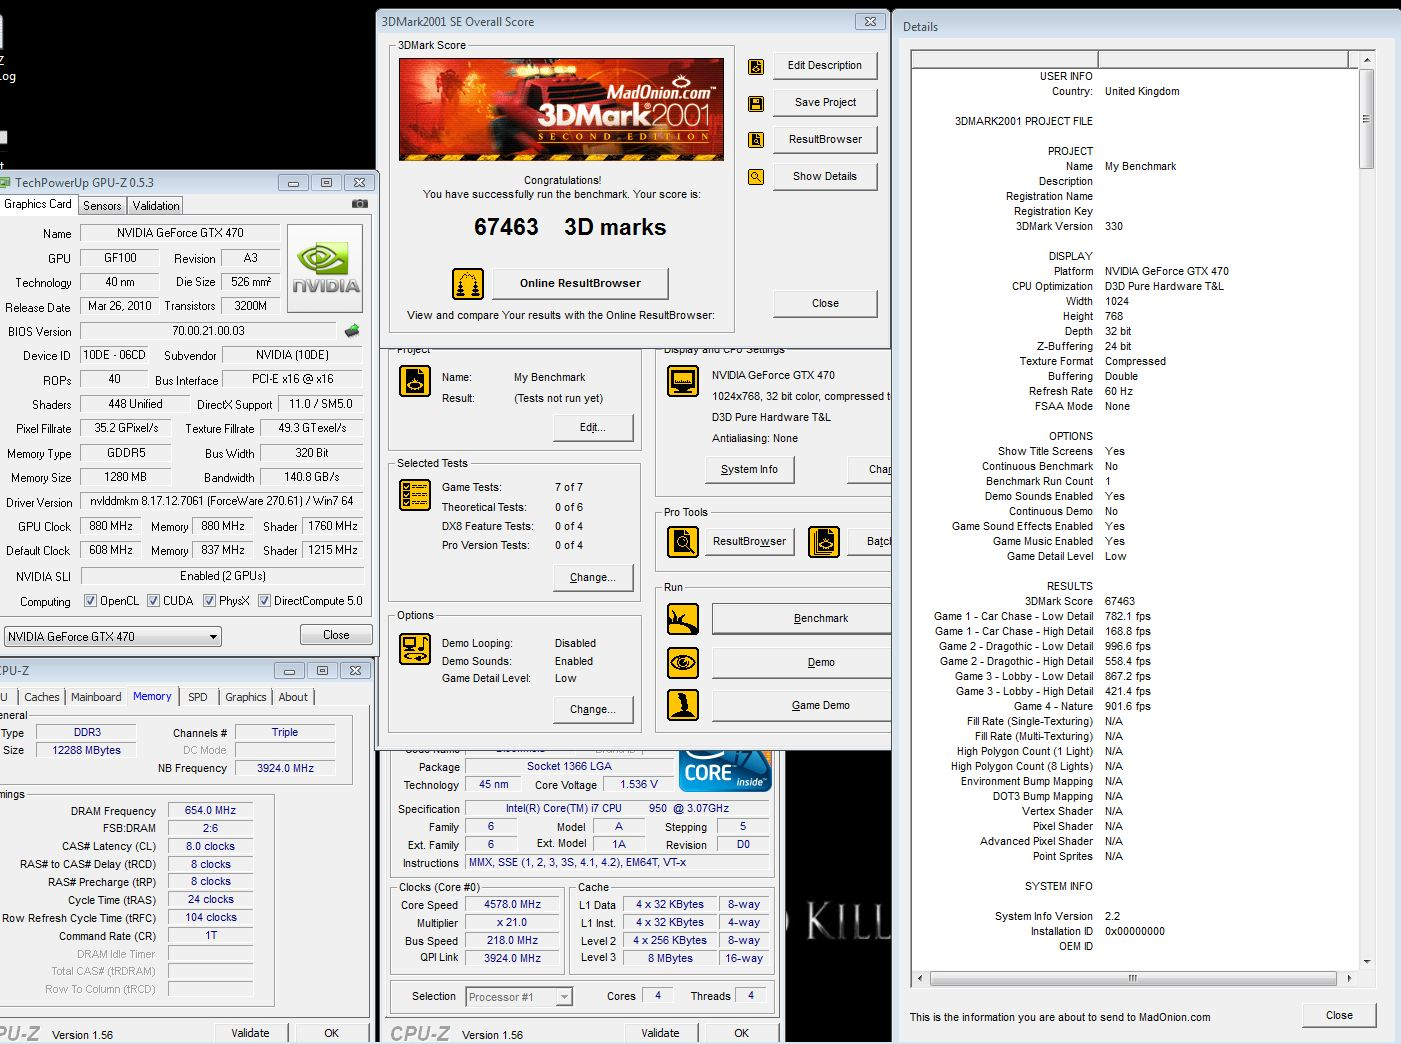Click the Show Details magnifier icon
The width and height of the screenshot is (1401, 1044).
tap(756, 177)
